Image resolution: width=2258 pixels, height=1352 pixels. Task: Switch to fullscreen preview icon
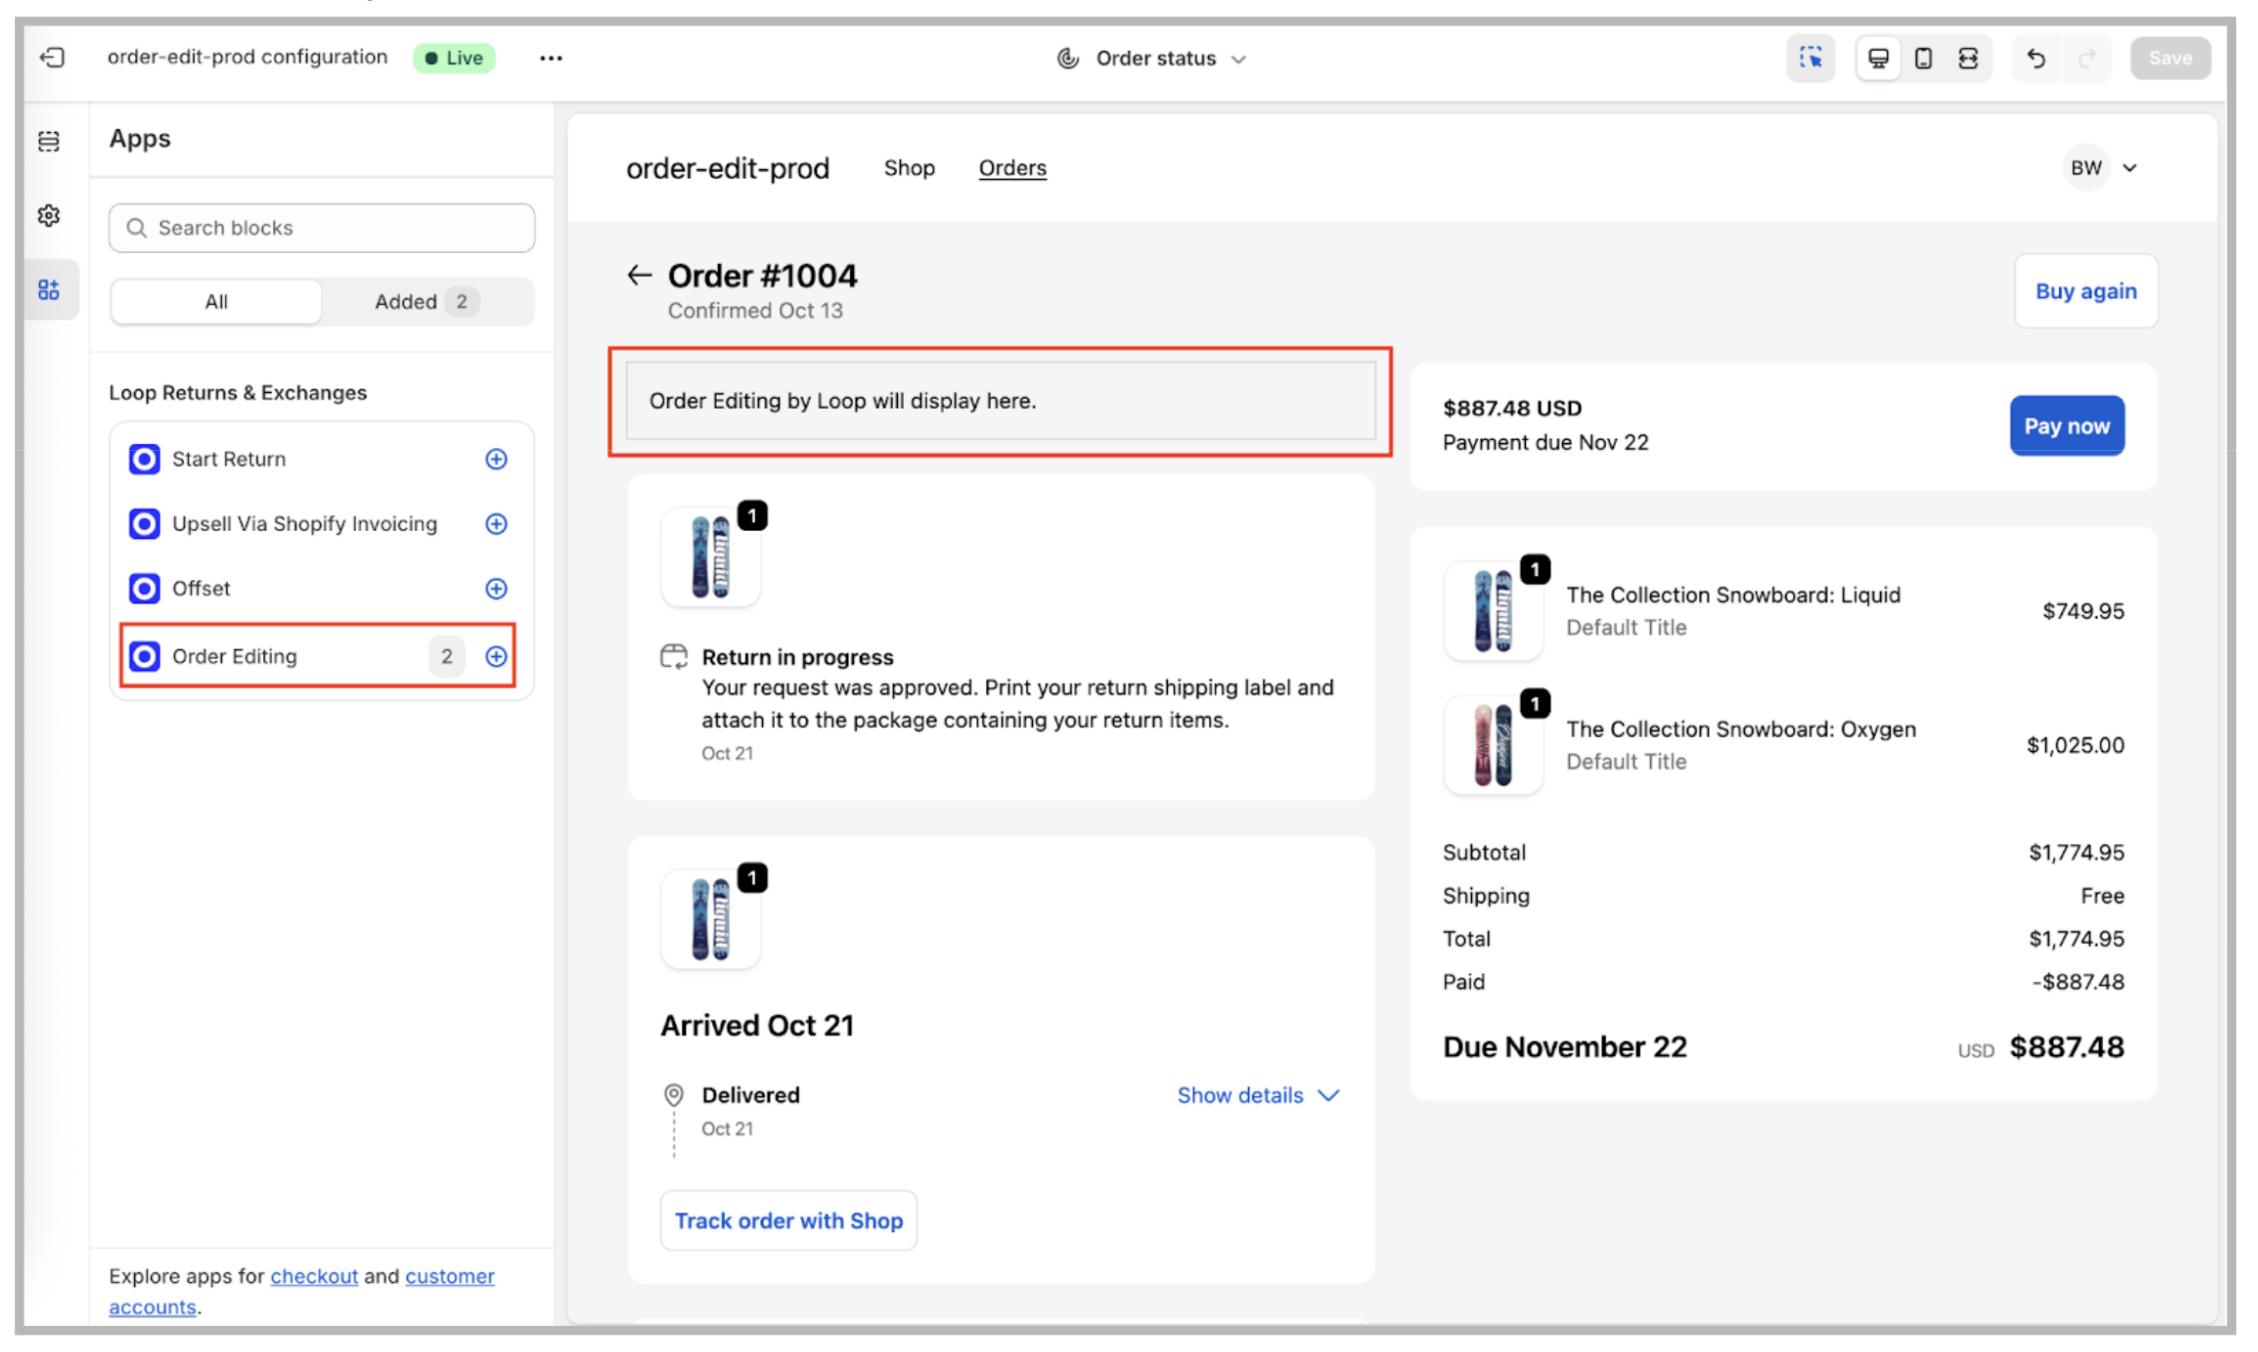click(1968, 58)
